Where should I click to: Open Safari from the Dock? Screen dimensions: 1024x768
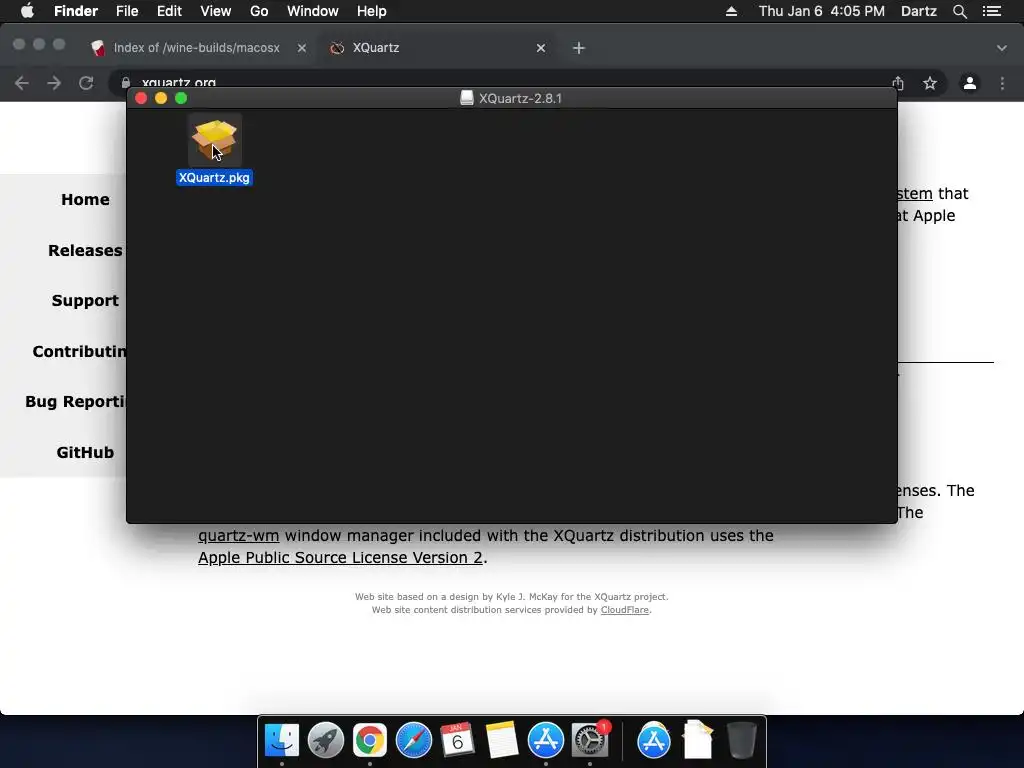pyautogui.click(x=413, y=740)
